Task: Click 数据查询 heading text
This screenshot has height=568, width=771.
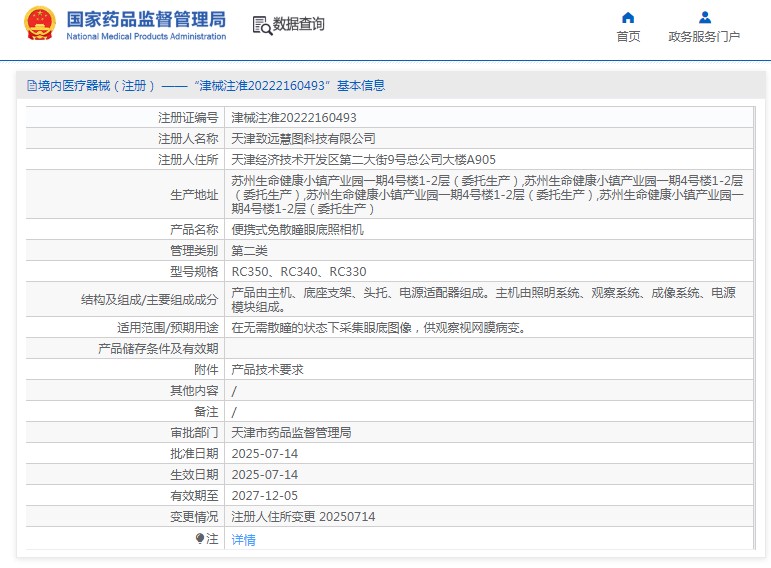Action: click(x=298, y=24)
